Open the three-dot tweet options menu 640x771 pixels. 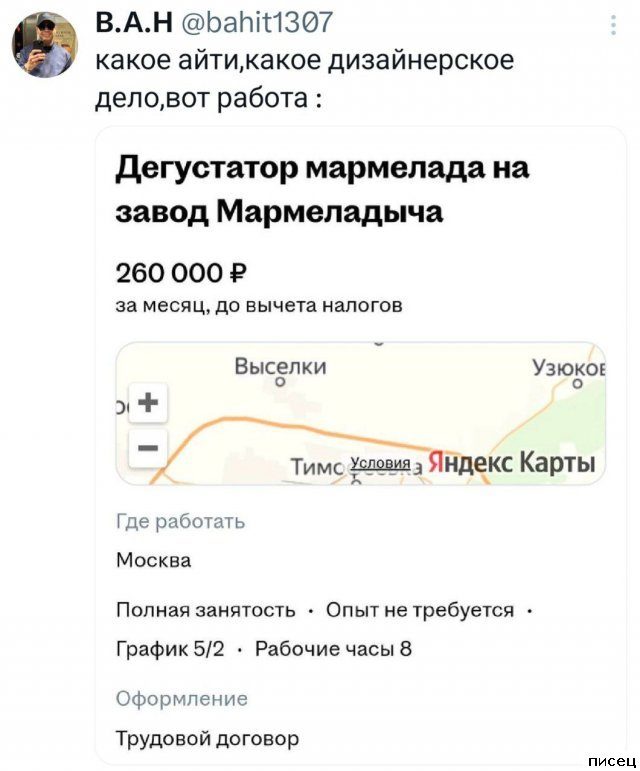612,27
